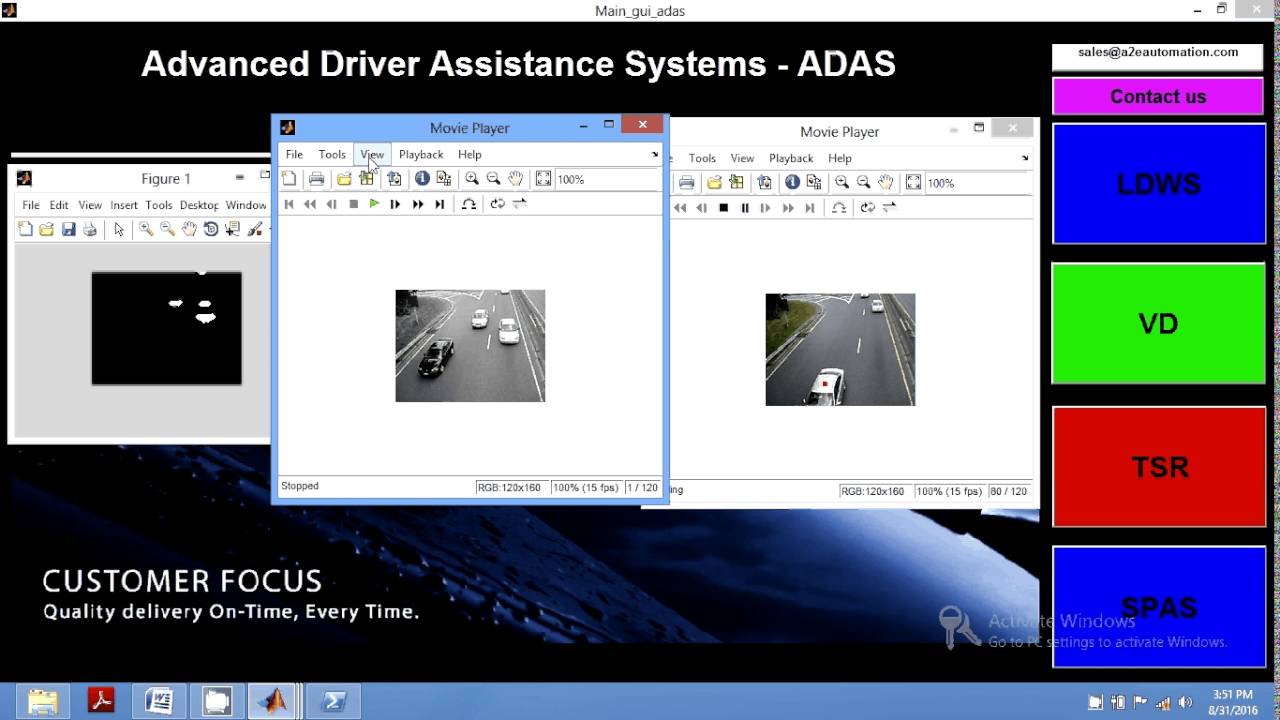
Task: Start playback with green Play button
Action: [x=374, y=204]
